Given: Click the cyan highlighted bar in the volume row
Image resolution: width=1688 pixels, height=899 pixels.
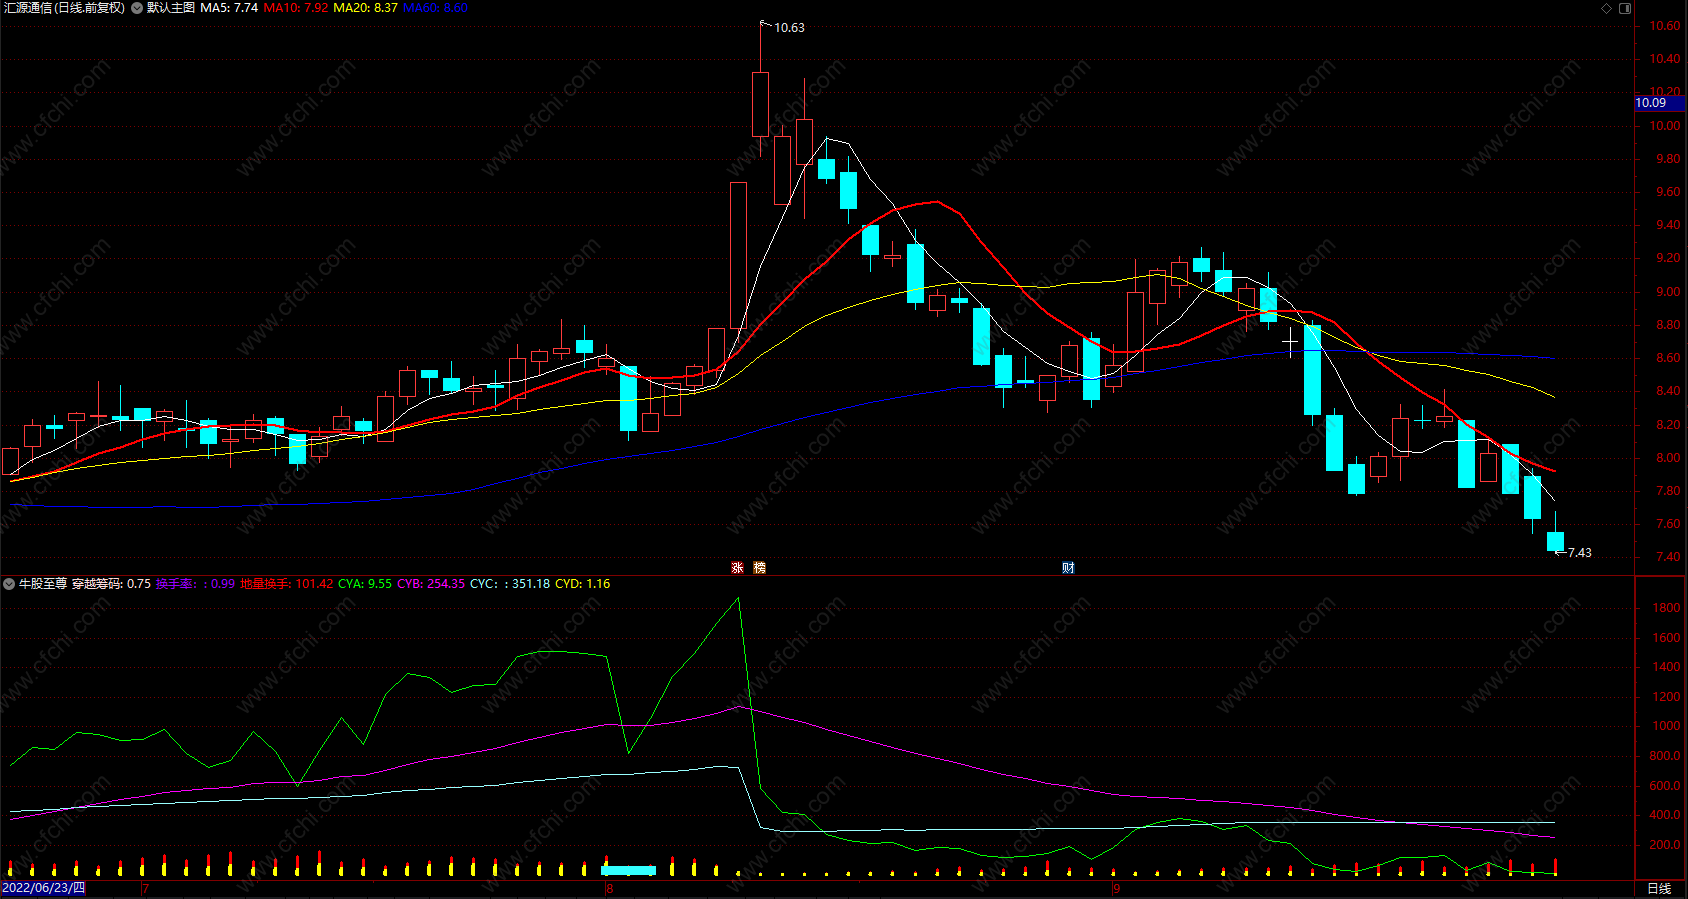Looking at the screenshot, I should point(629,871).
